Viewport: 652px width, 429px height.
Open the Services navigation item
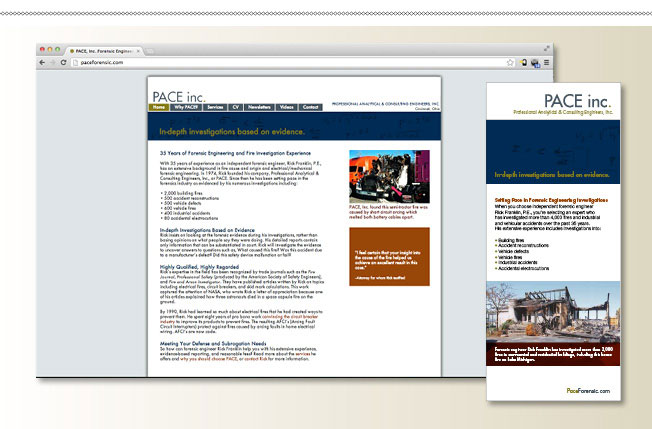[x=214, y=105]
